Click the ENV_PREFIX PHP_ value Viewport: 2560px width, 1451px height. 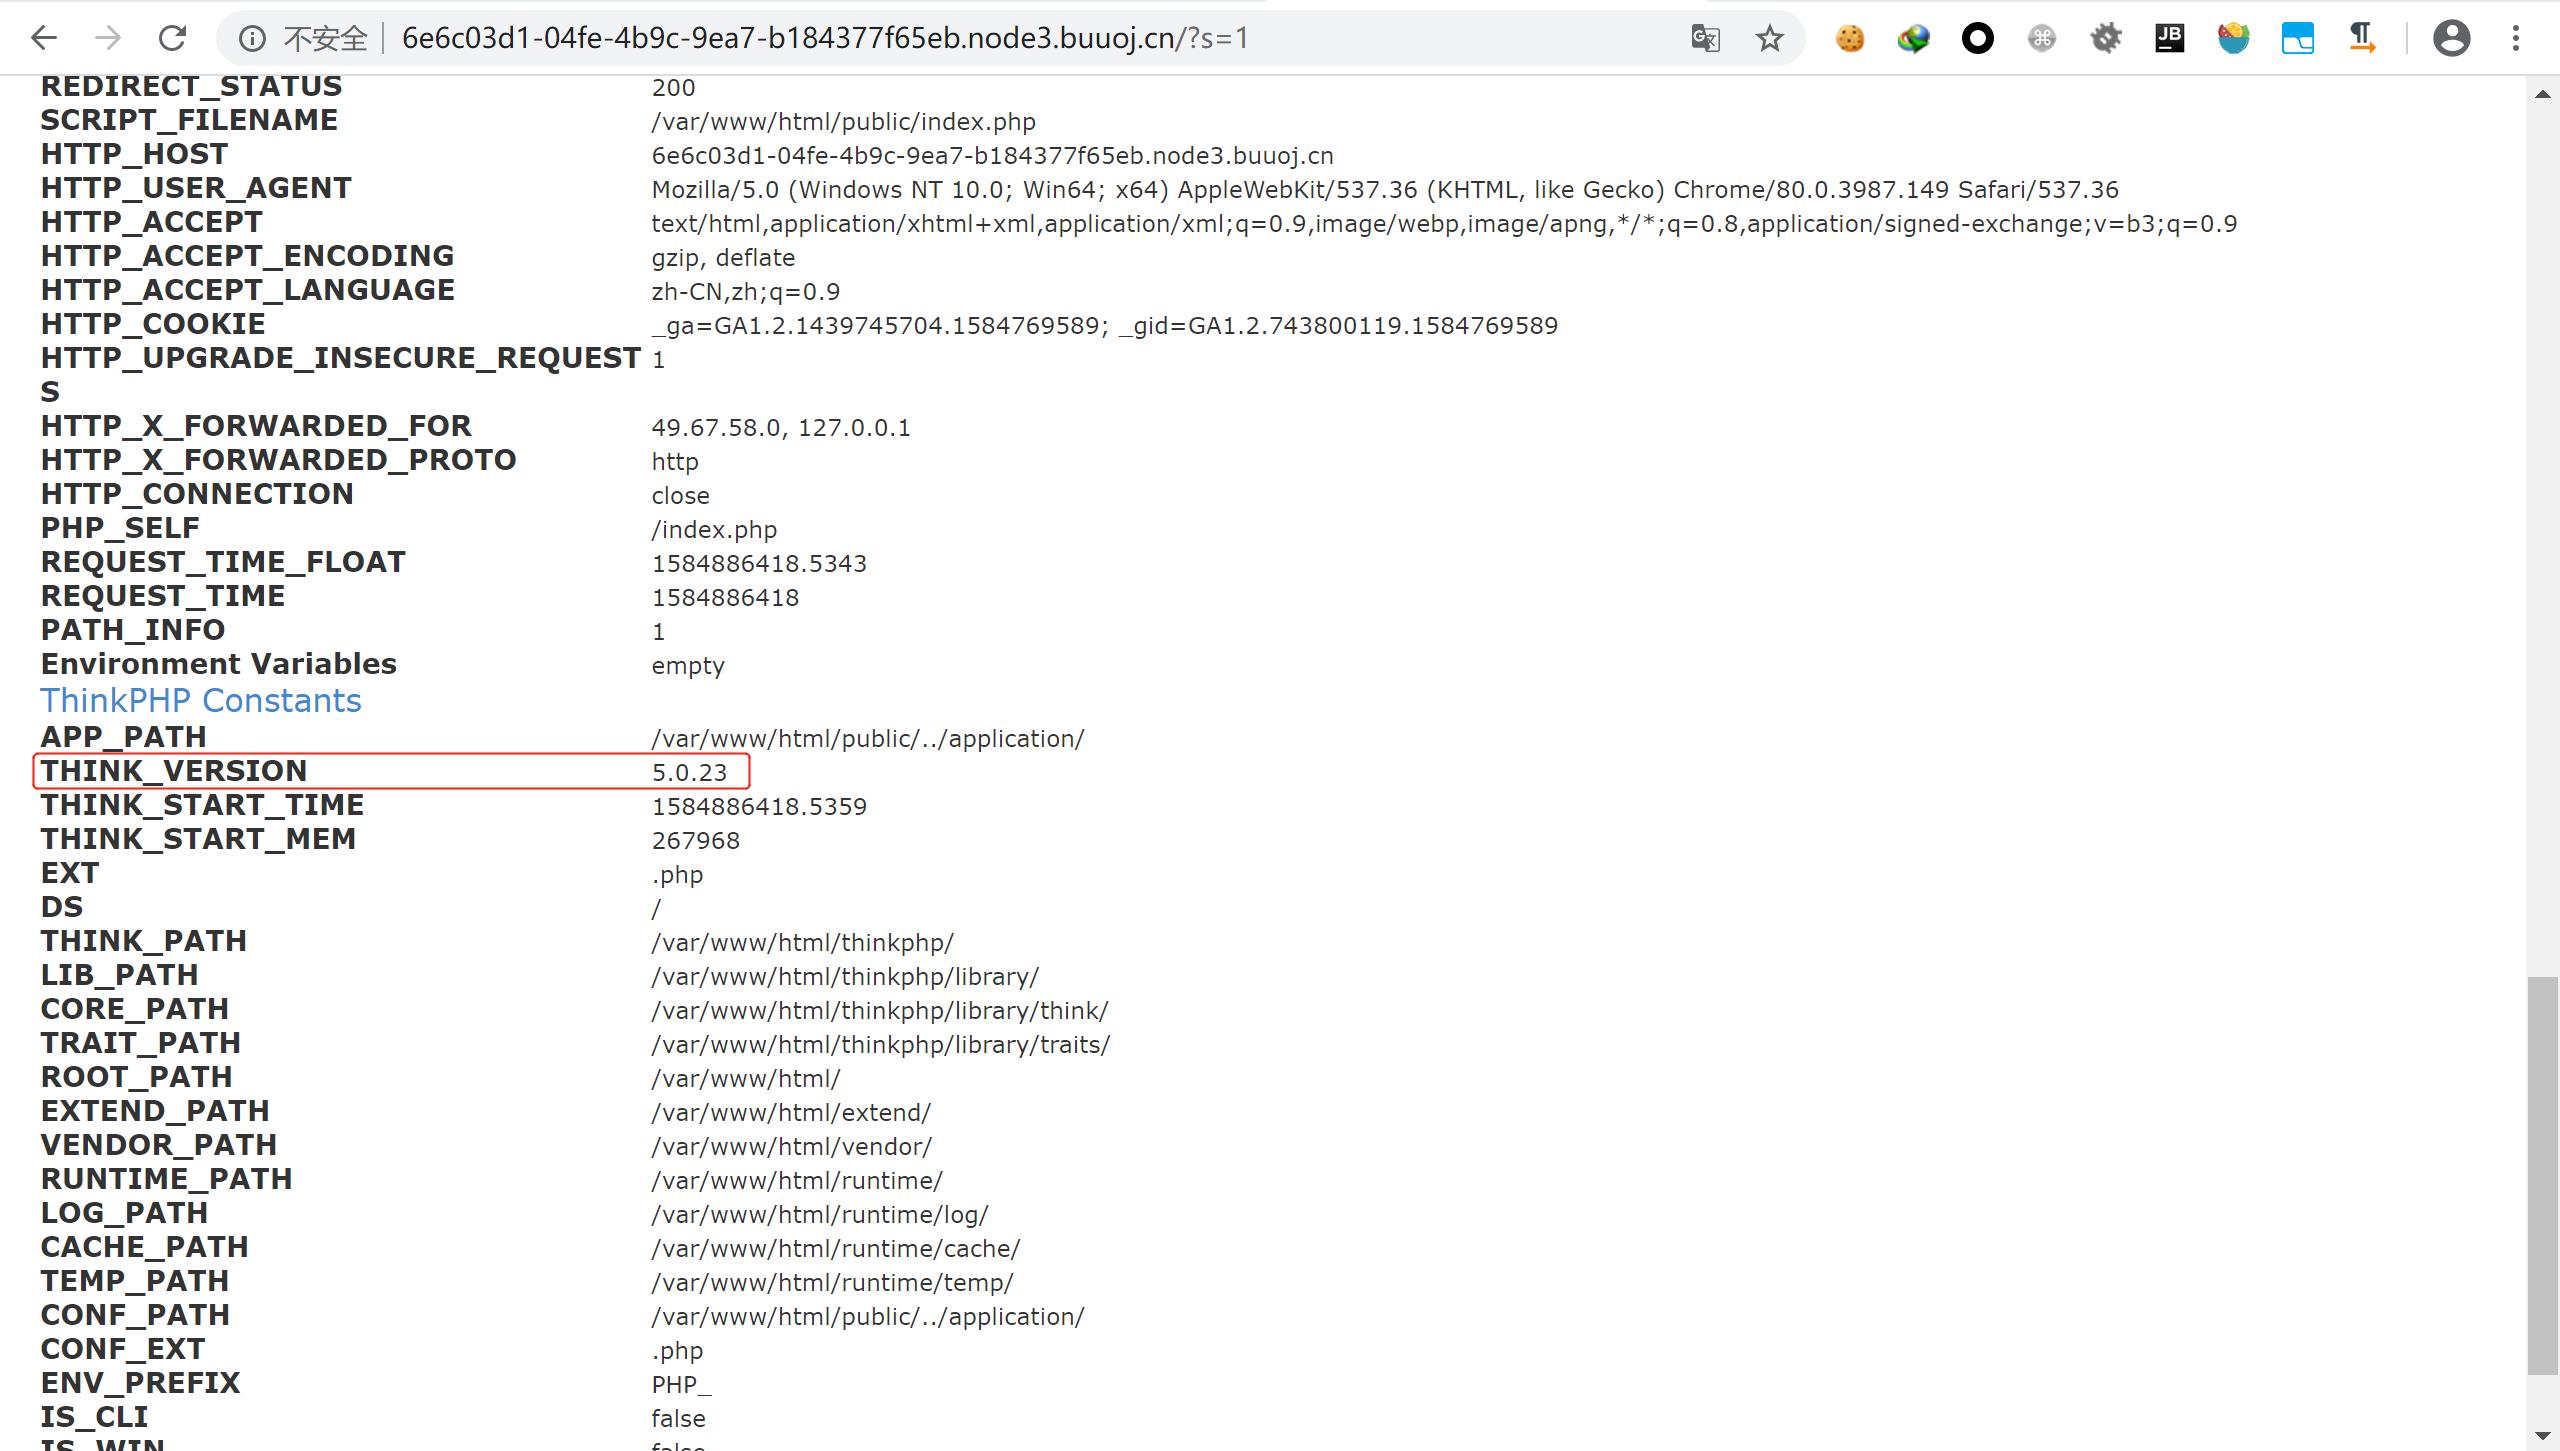point(681,1385)
